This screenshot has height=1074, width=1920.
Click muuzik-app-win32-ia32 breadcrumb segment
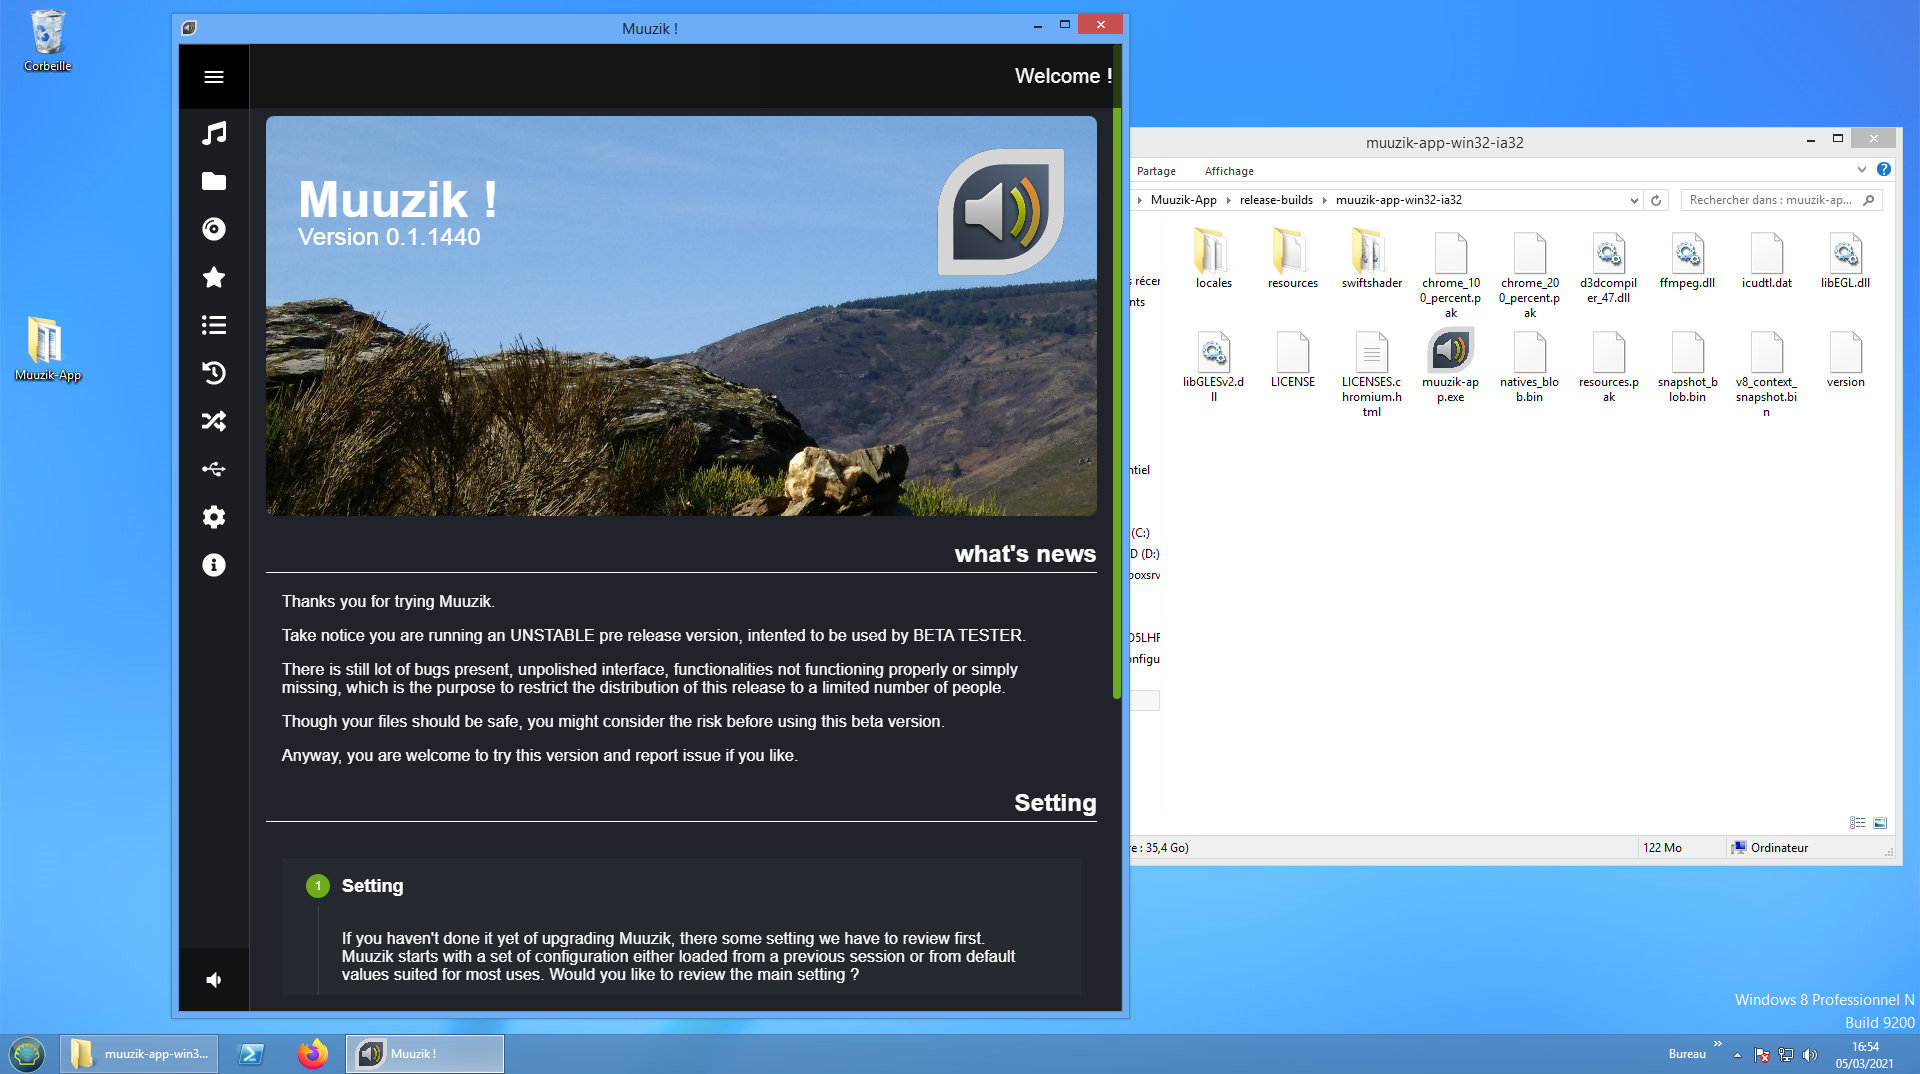pyautogui.click(x=1398, y=200)
